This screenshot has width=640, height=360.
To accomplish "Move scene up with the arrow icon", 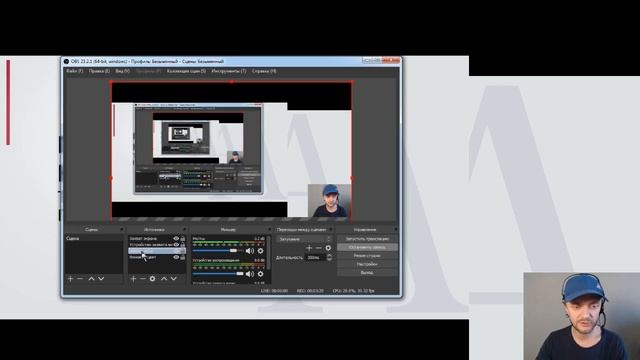I will (x=91, y=279).
